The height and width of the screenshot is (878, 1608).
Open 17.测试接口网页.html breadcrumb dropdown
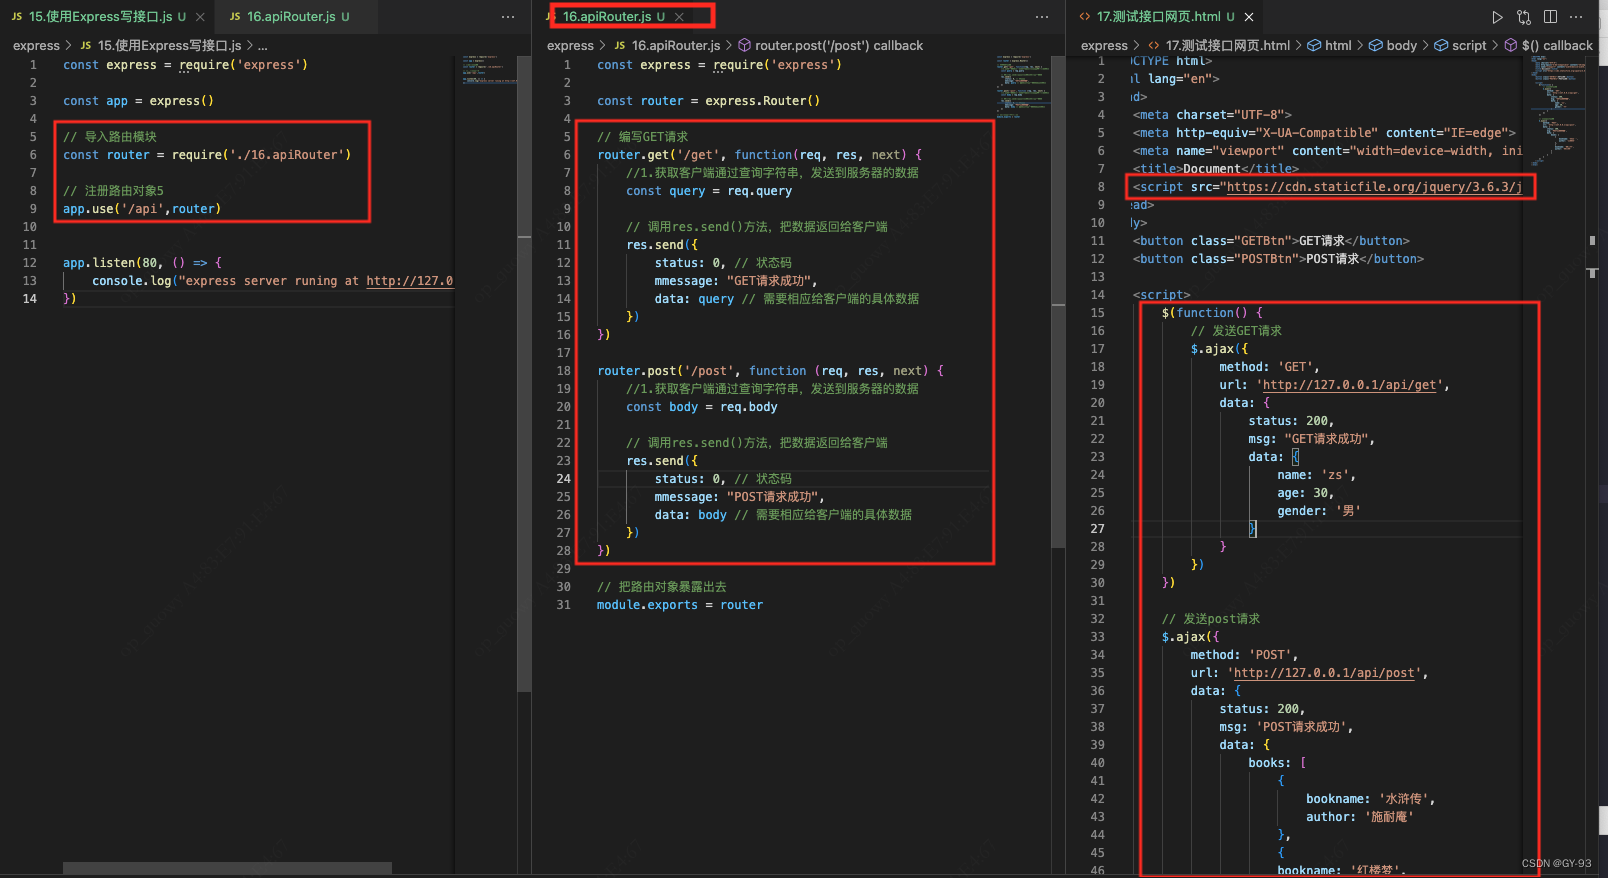coord(1219,46)
